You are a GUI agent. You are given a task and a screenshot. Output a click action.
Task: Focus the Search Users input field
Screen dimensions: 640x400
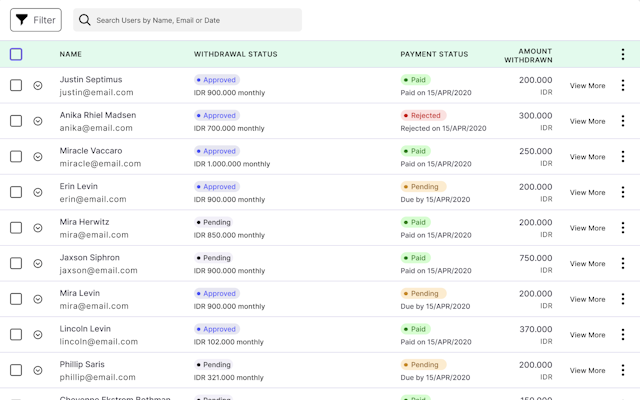pos(195,20)
